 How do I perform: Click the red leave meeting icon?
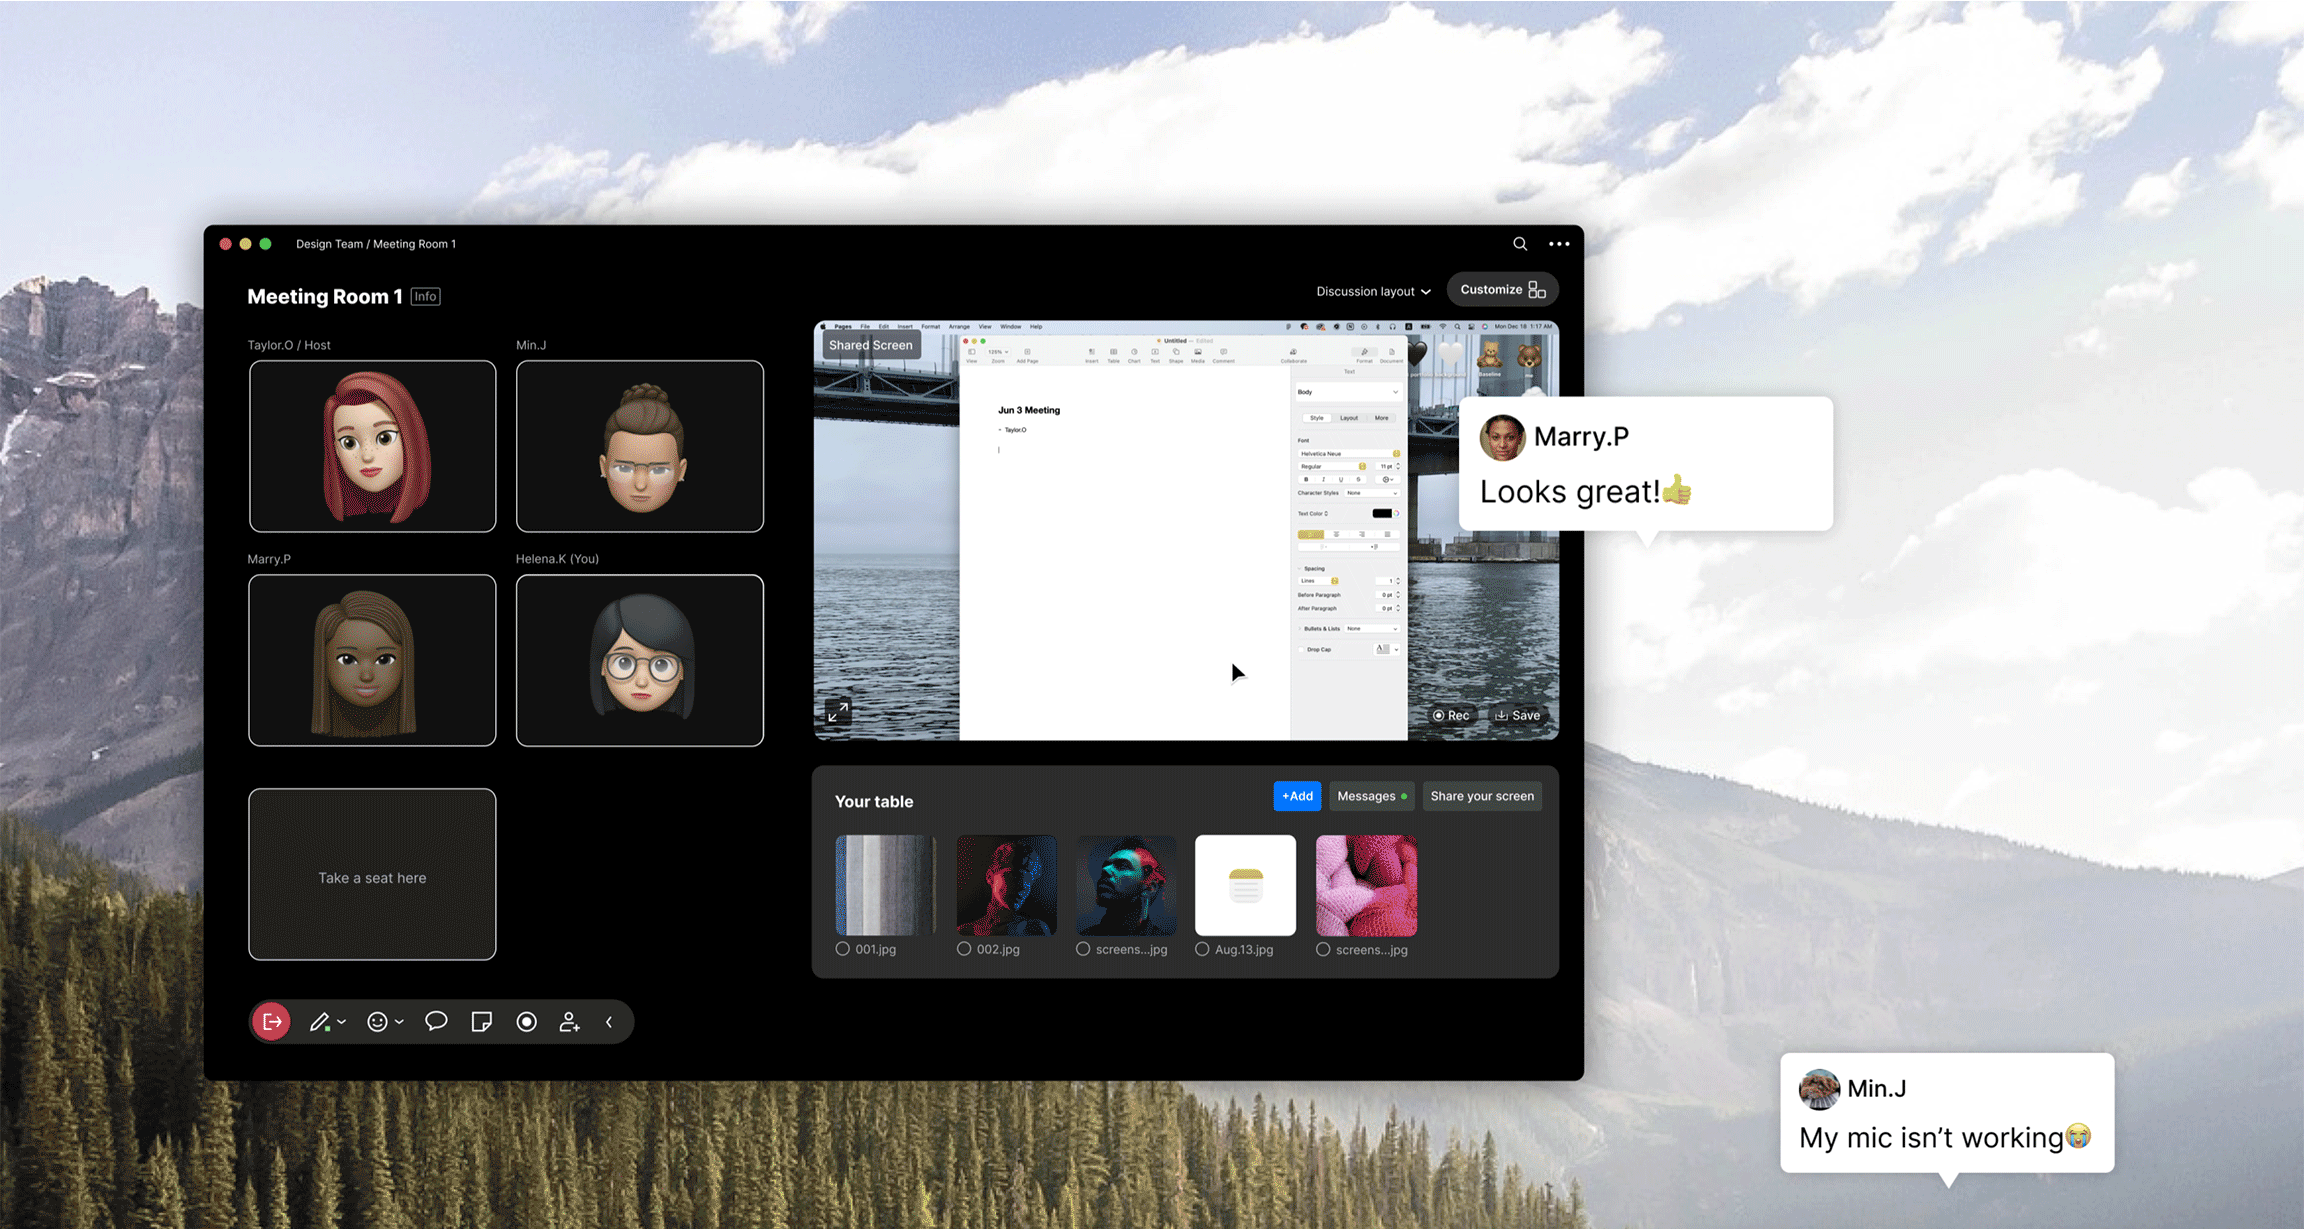point(271,1022)
